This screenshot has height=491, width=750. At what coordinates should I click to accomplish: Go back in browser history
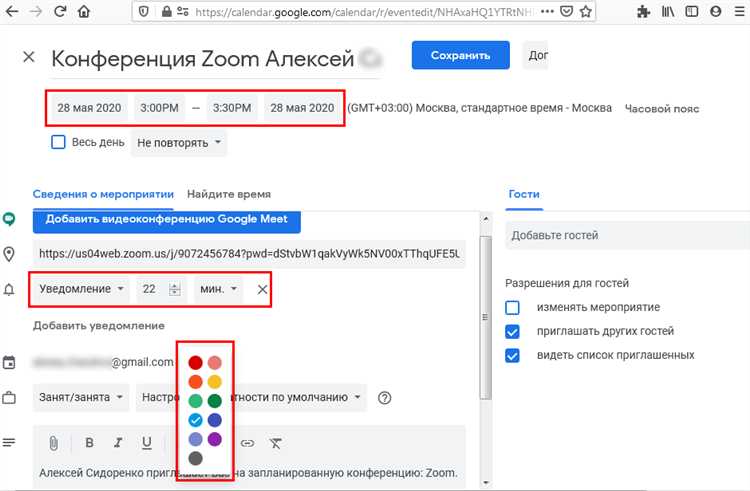tap(11, 11)
